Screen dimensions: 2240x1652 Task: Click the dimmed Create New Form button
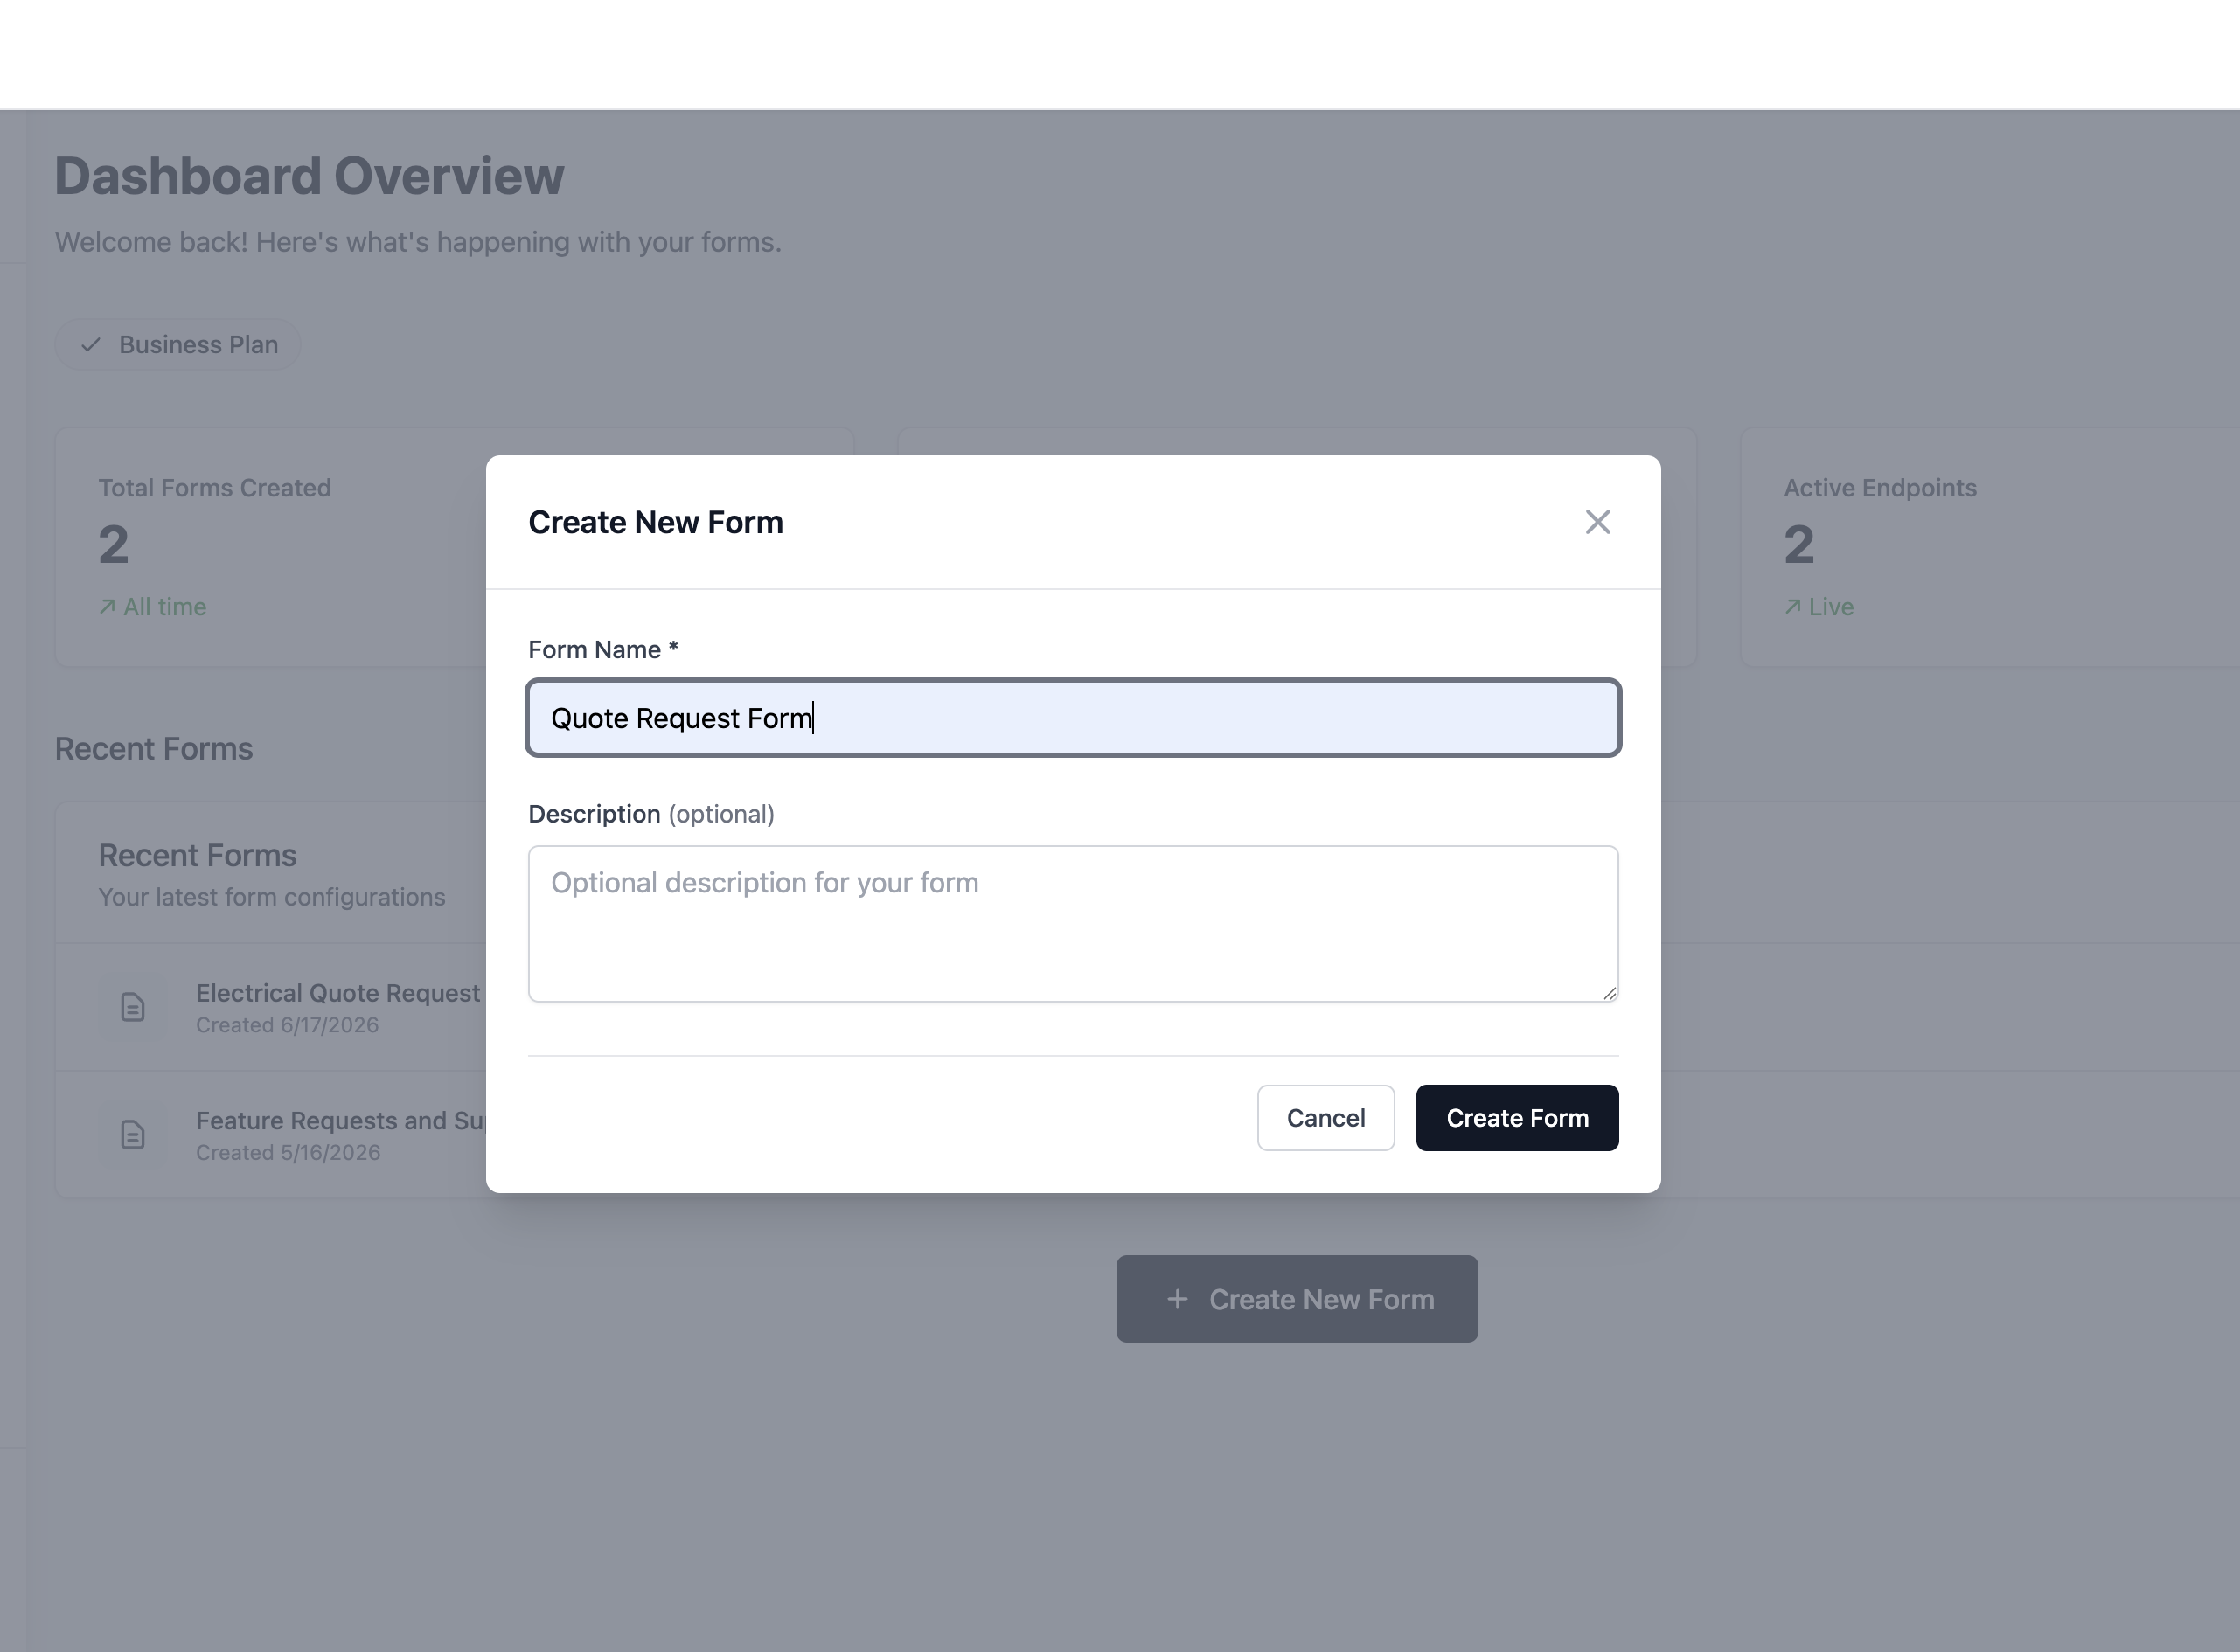tap(1297, 1299)
